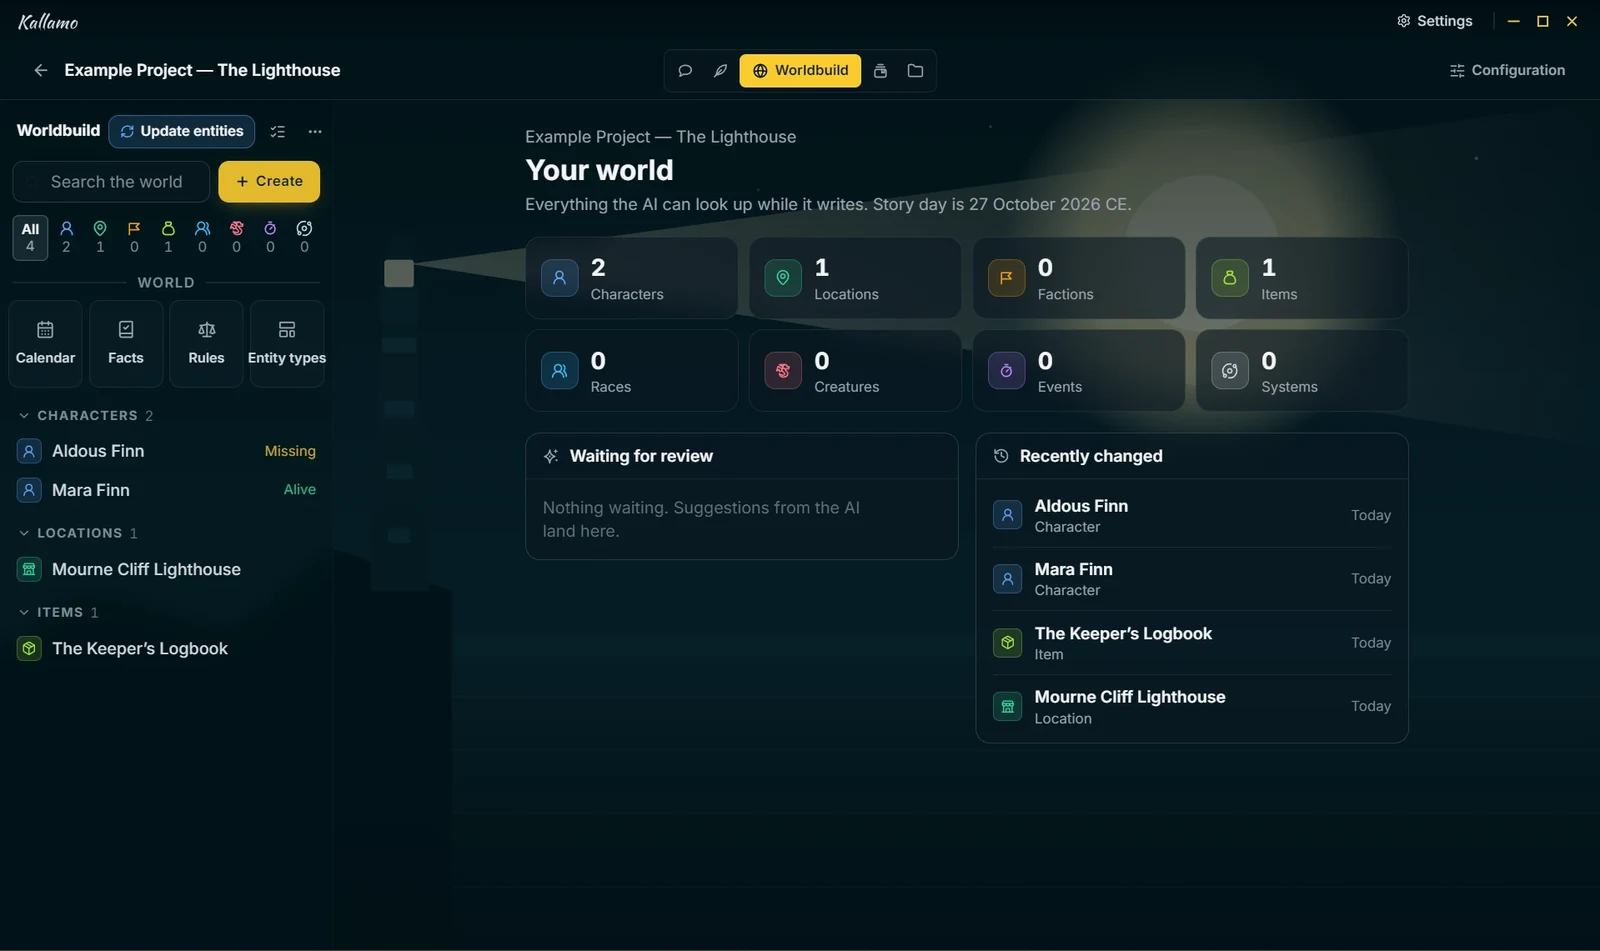Open the 0 Factions stat card
The width and height of the screenshot is (1600, 951).
(x=1079, y=278)
